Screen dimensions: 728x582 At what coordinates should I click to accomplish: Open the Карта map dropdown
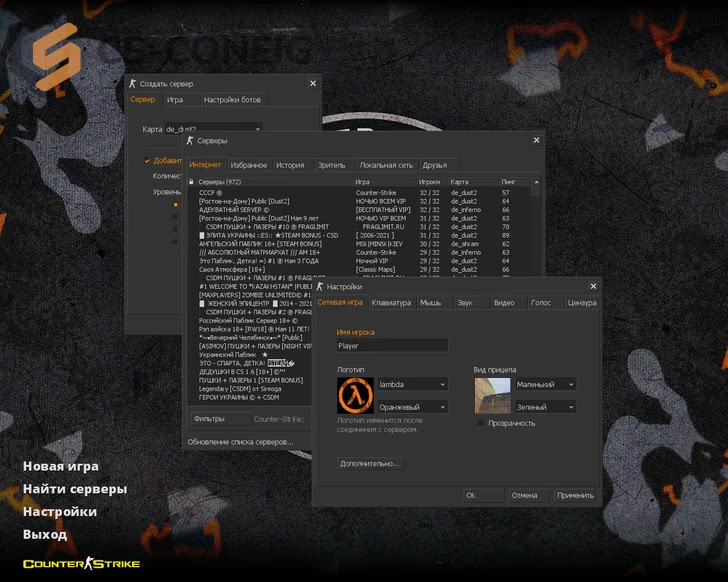pos(214,128)
